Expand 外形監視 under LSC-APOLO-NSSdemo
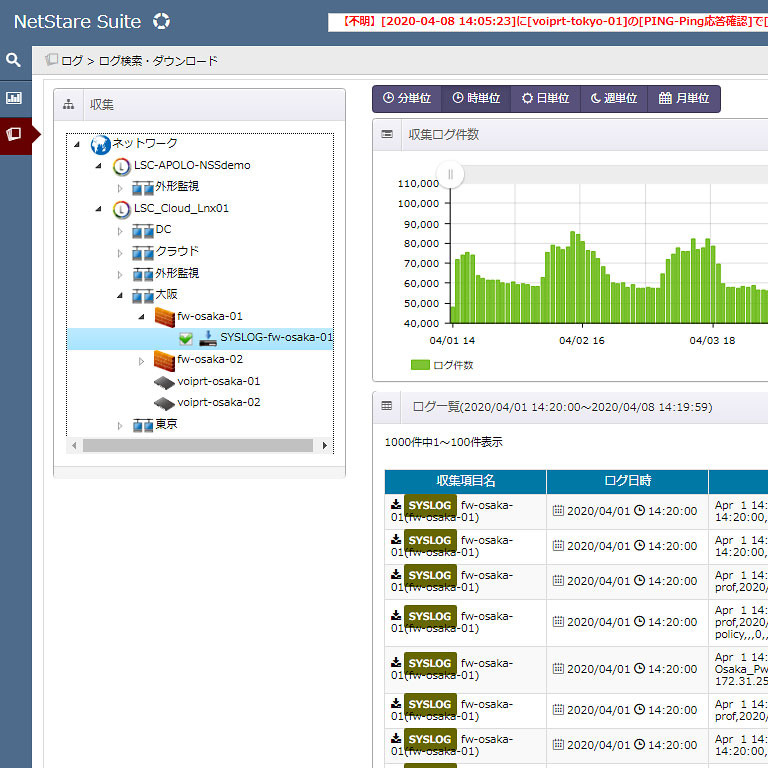Image resolution: width=768 pixels, height=768 pixels. pyautogui.click(x=120, y=188)
